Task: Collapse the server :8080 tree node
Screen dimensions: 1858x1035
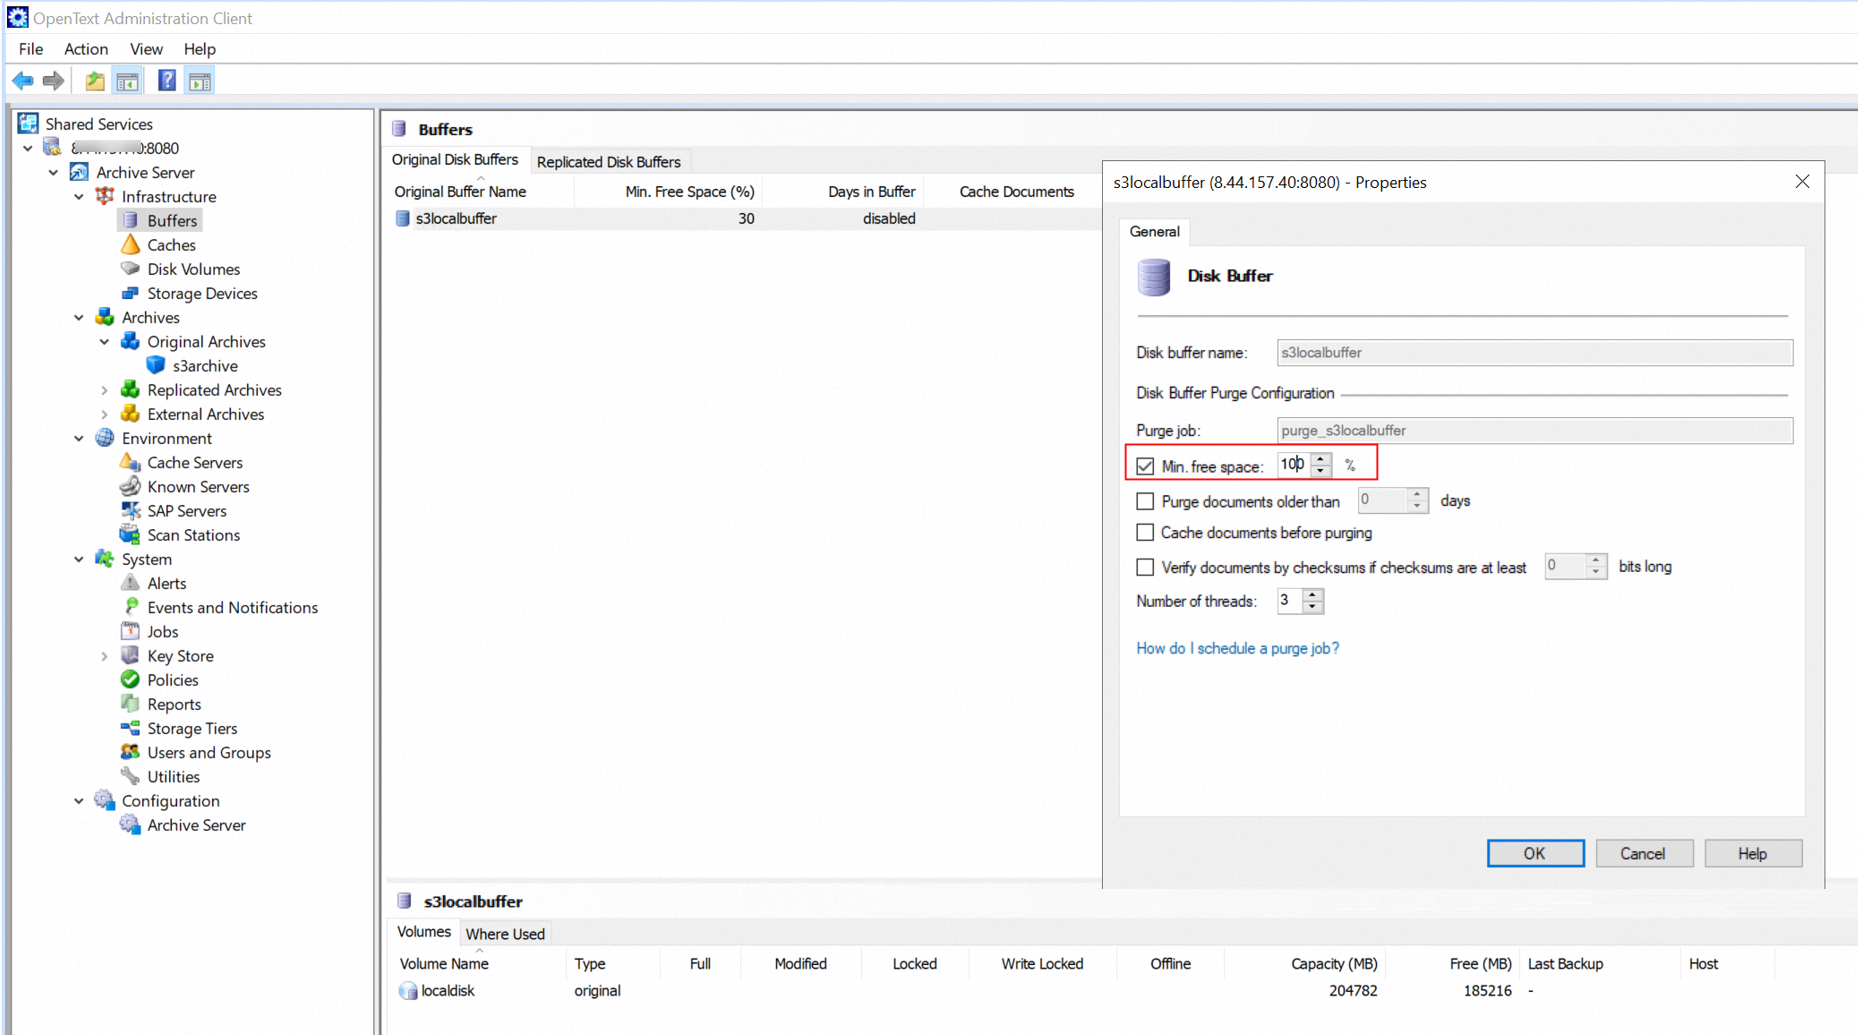Action: tap(28, 148)
